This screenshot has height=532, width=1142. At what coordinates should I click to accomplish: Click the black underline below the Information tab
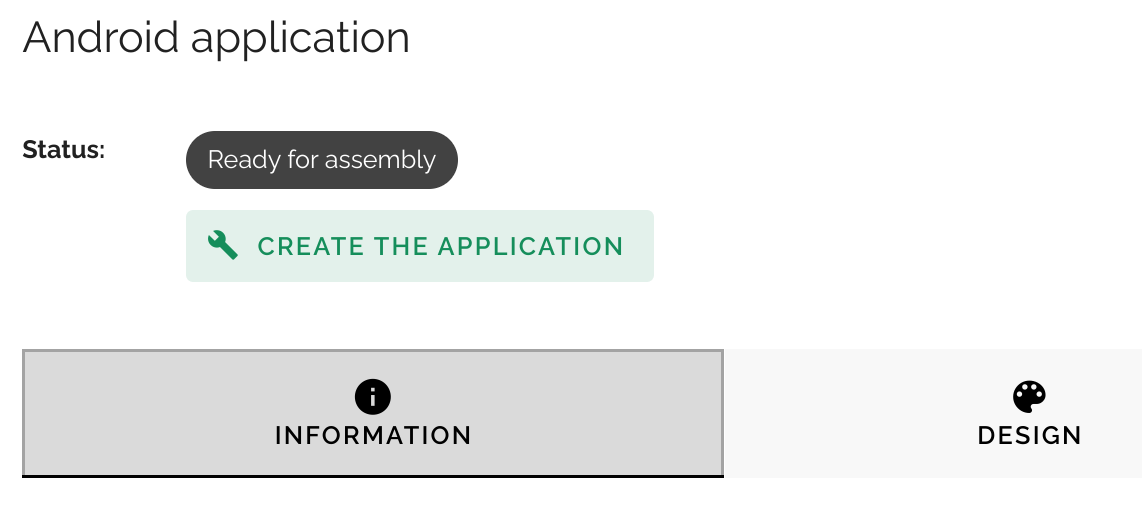(x=373, y=476)
